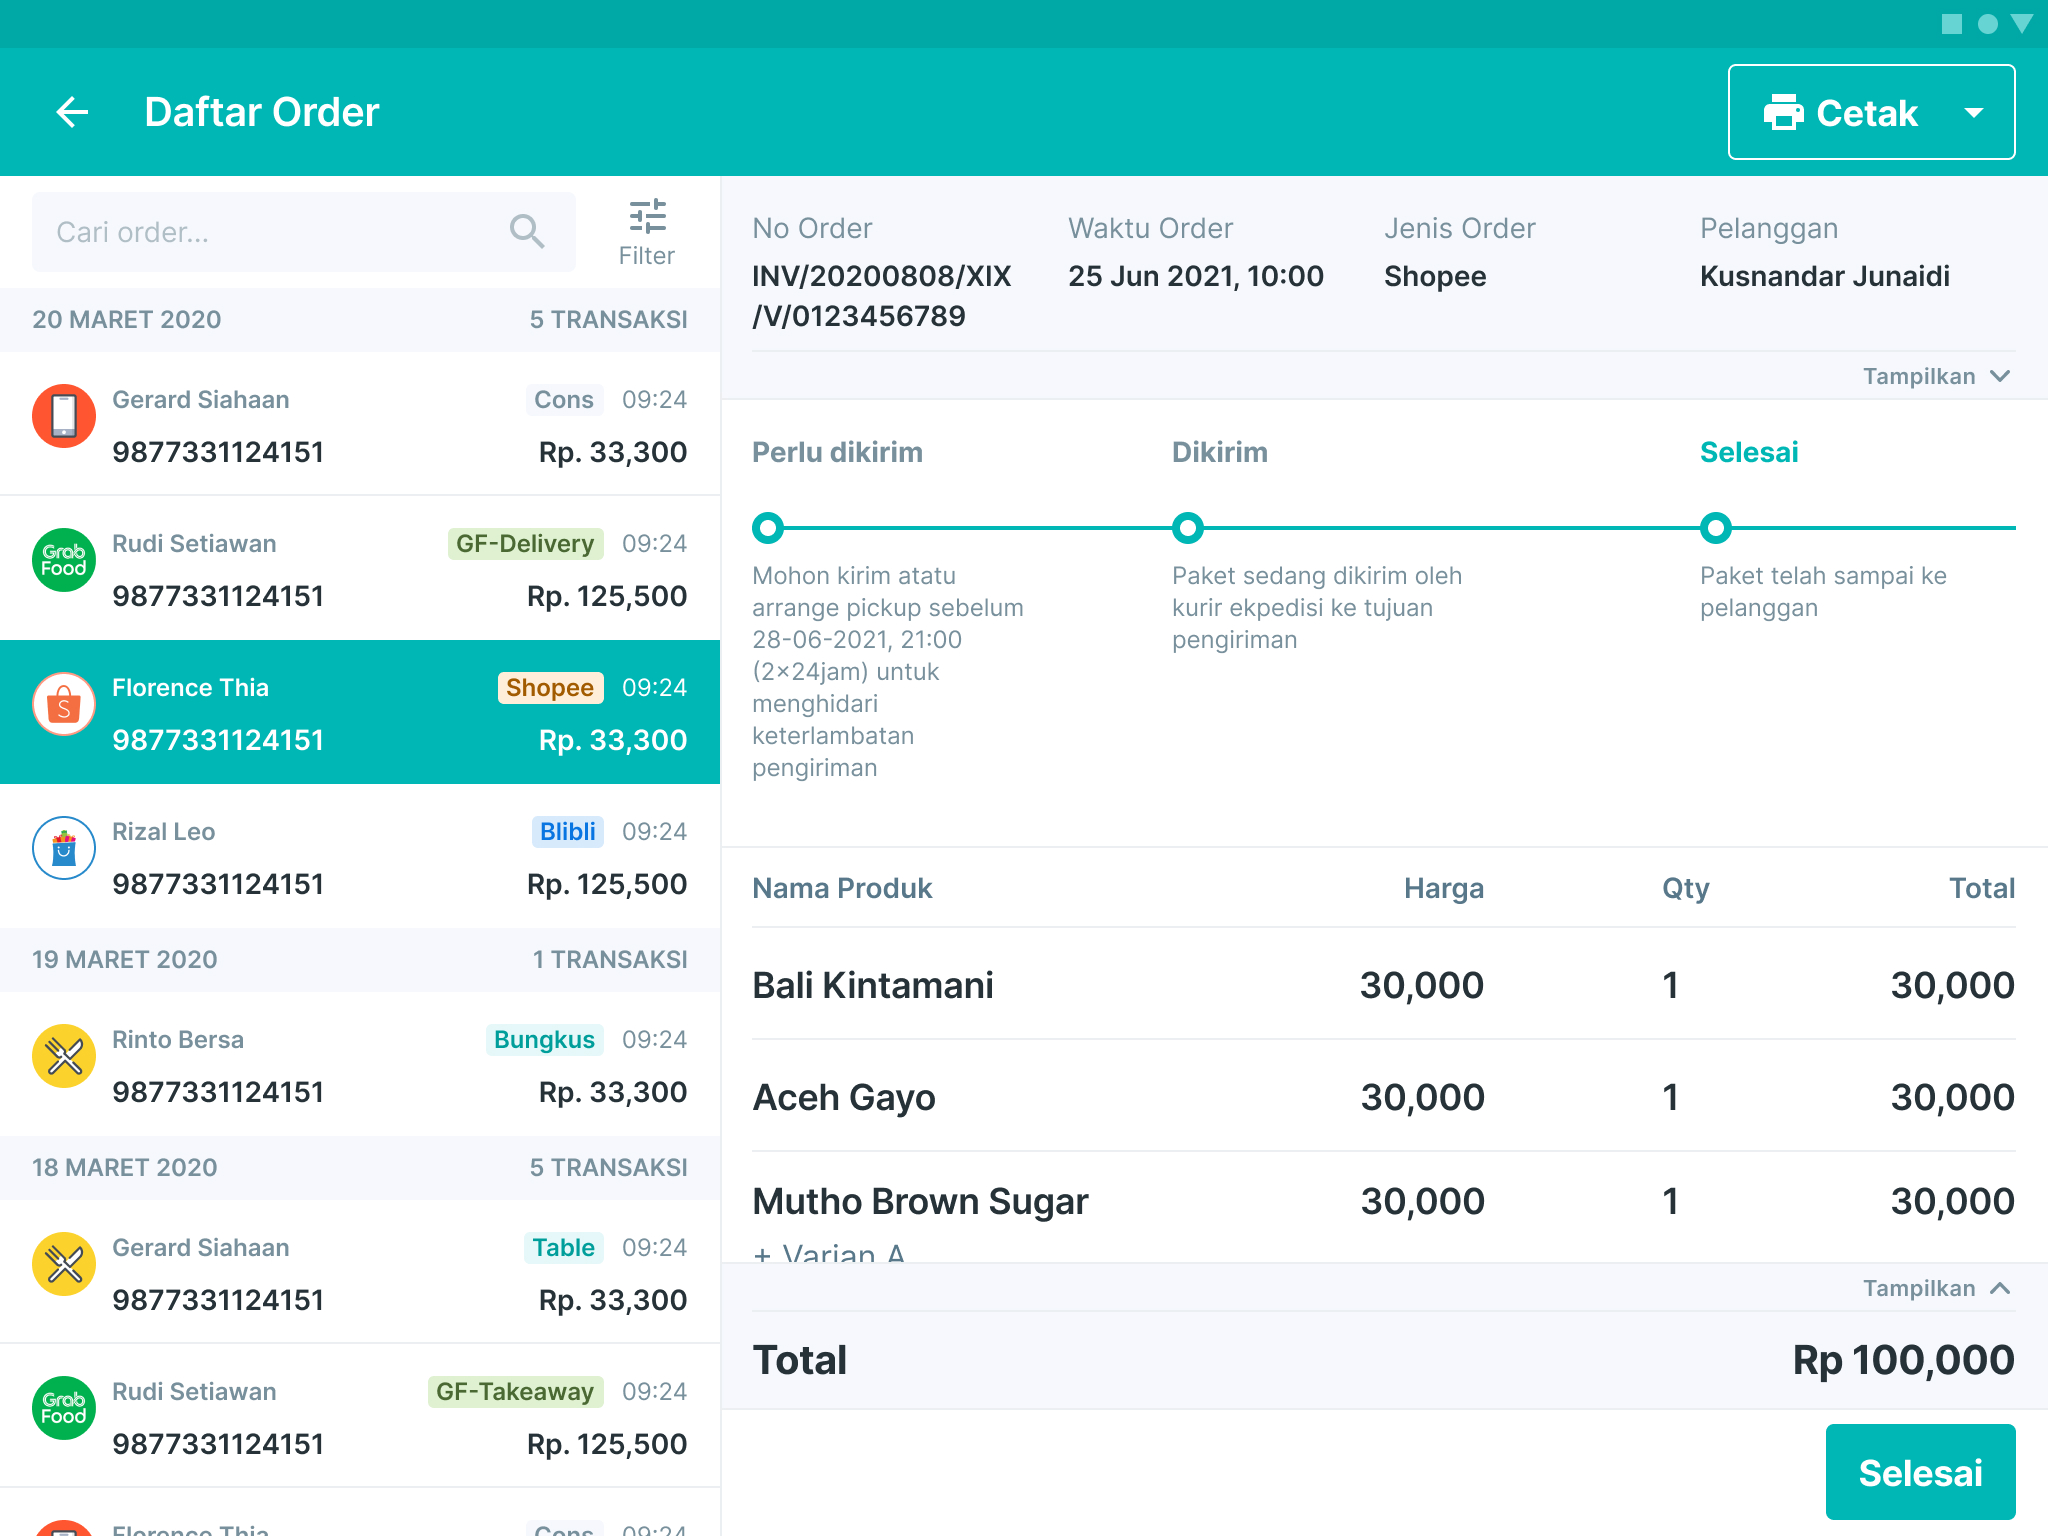The height and width of the screenshot is (1536, 2048).
Task: Select the Bungkus tag
Action: click(544, 1040)
